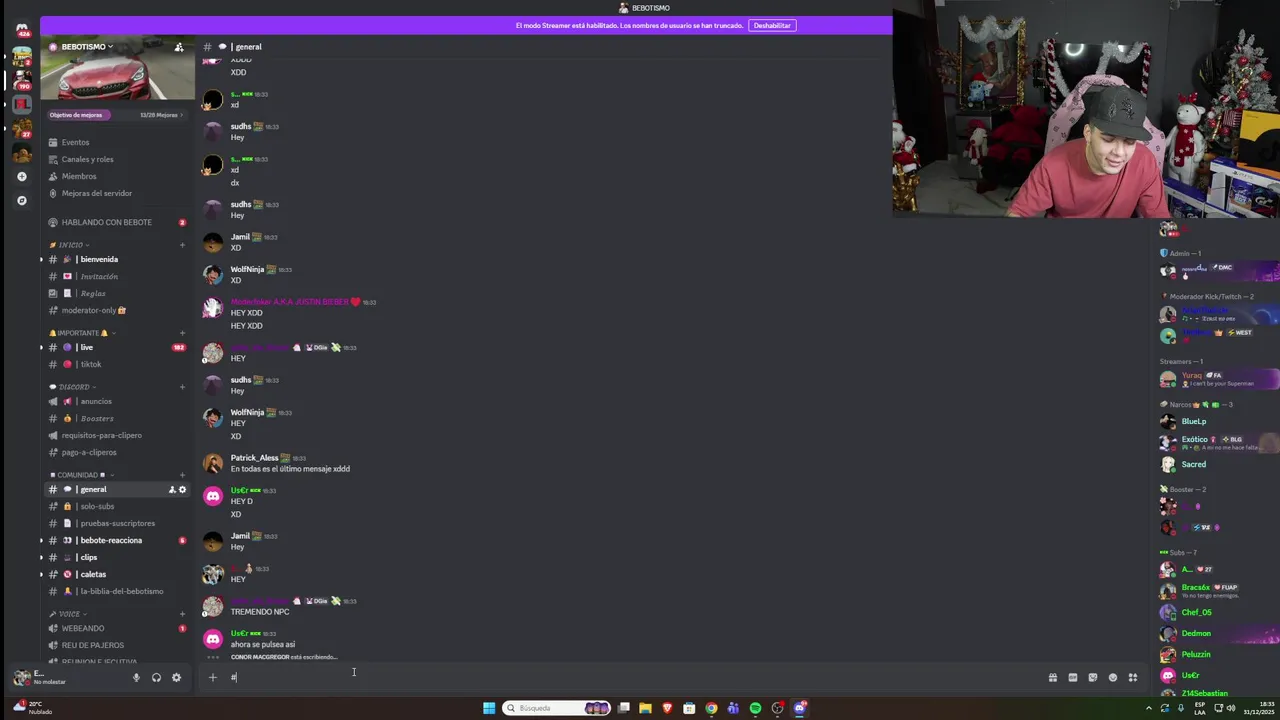This screenshot has height=720, width=1280.
Task: Toggle headphones deafen in user panel
Action: pos(156,677)
